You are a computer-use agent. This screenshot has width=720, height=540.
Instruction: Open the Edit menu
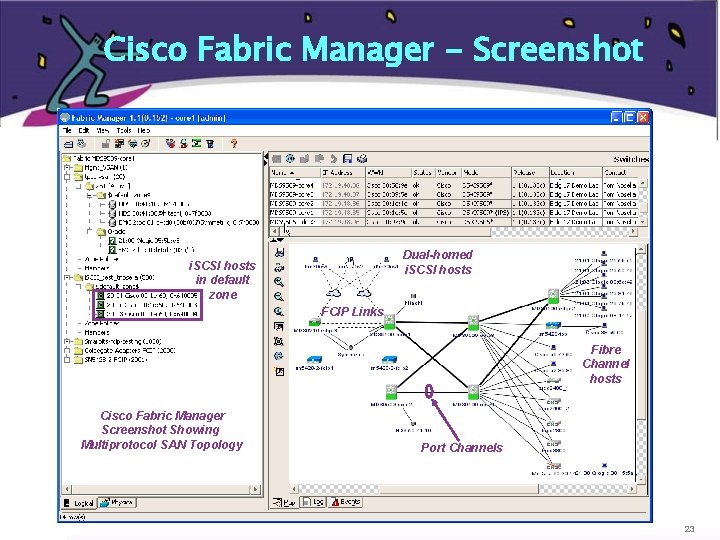coord(84,130)
